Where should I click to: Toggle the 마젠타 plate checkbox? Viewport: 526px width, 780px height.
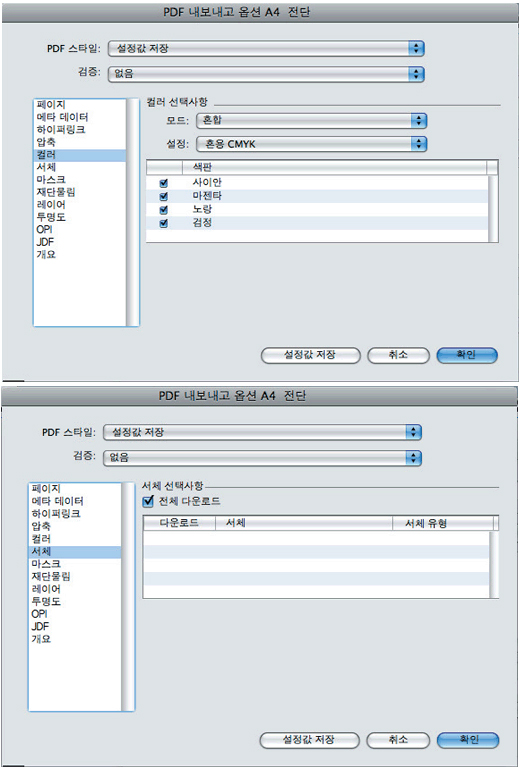(164, 196)
